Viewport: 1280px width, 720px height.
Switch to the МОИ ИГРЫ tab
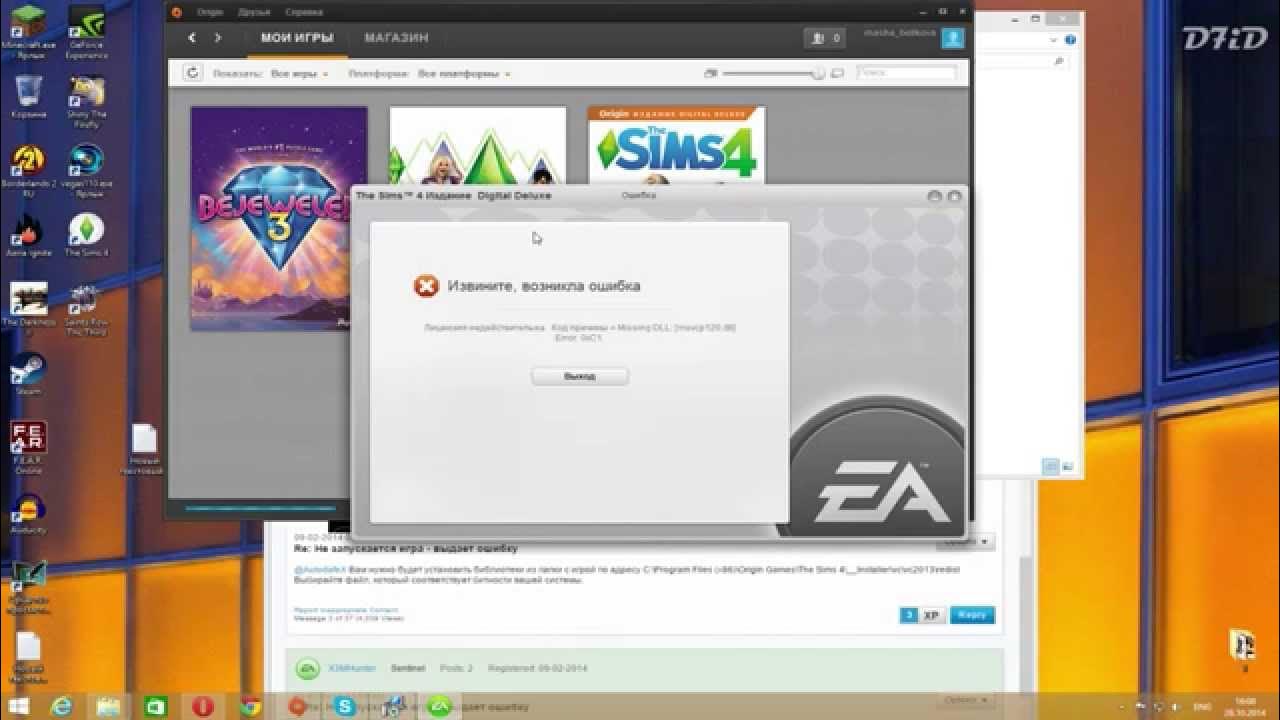[x=297, y=38]
